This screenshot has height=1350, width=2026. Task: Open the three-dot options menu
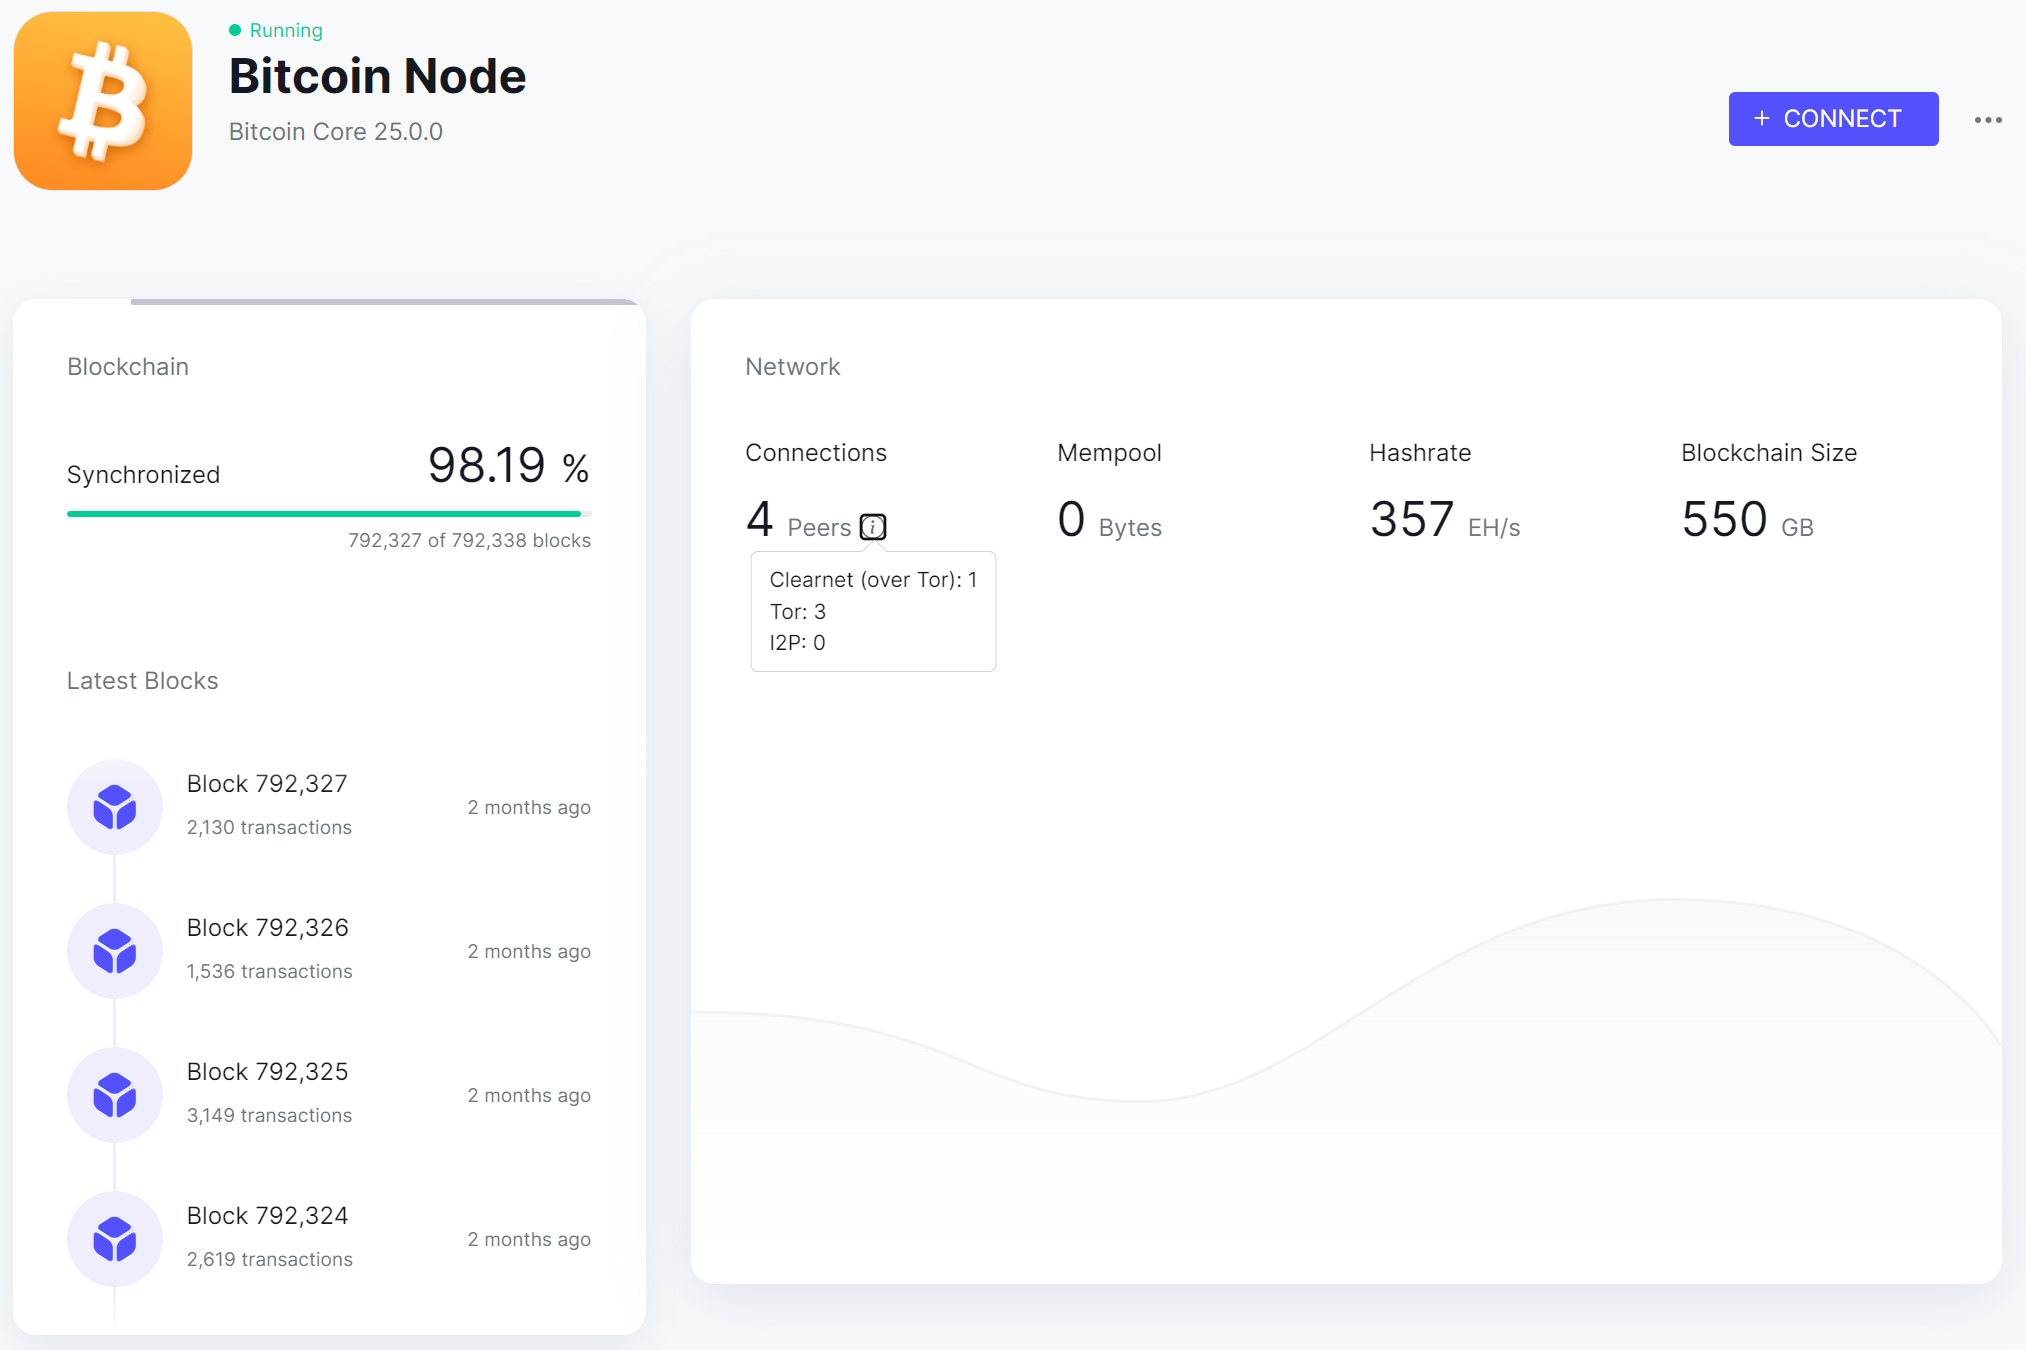1987,120
